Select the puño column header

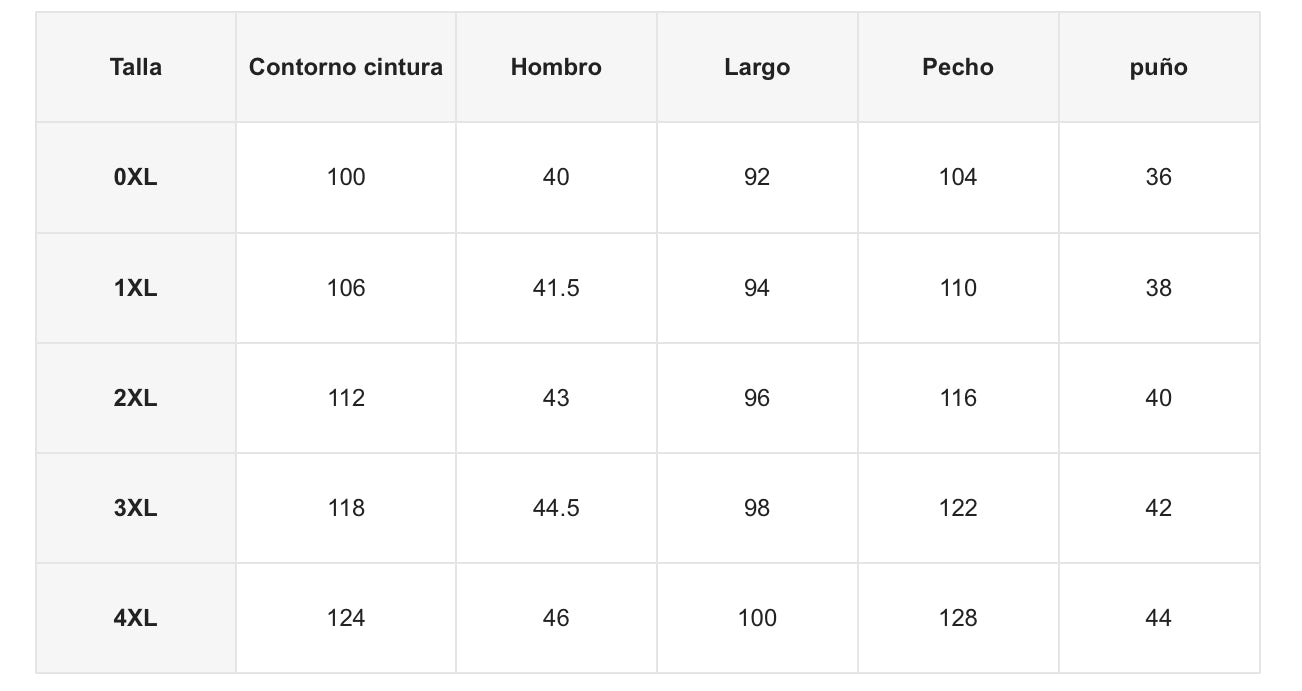click(x=1158, y=67)
